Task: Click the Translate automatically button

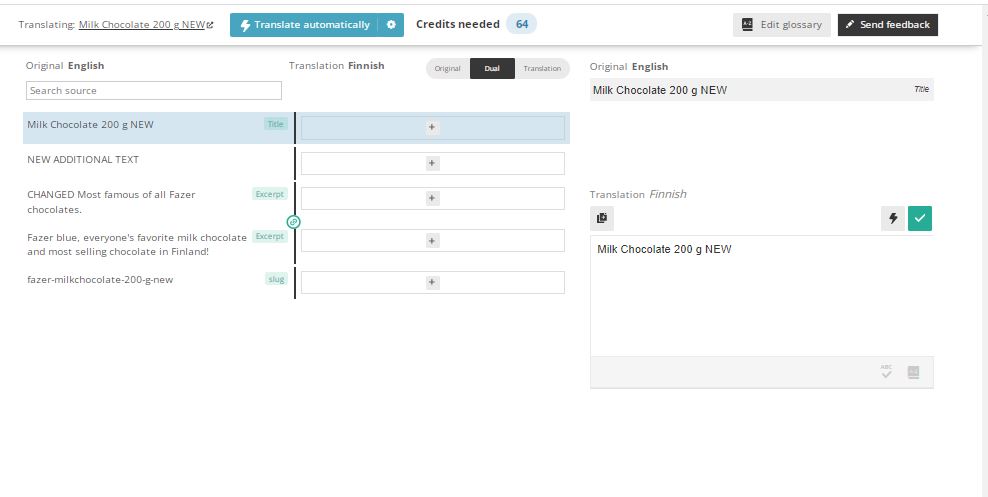Action: pyautogui.click(x=305, y=25)
